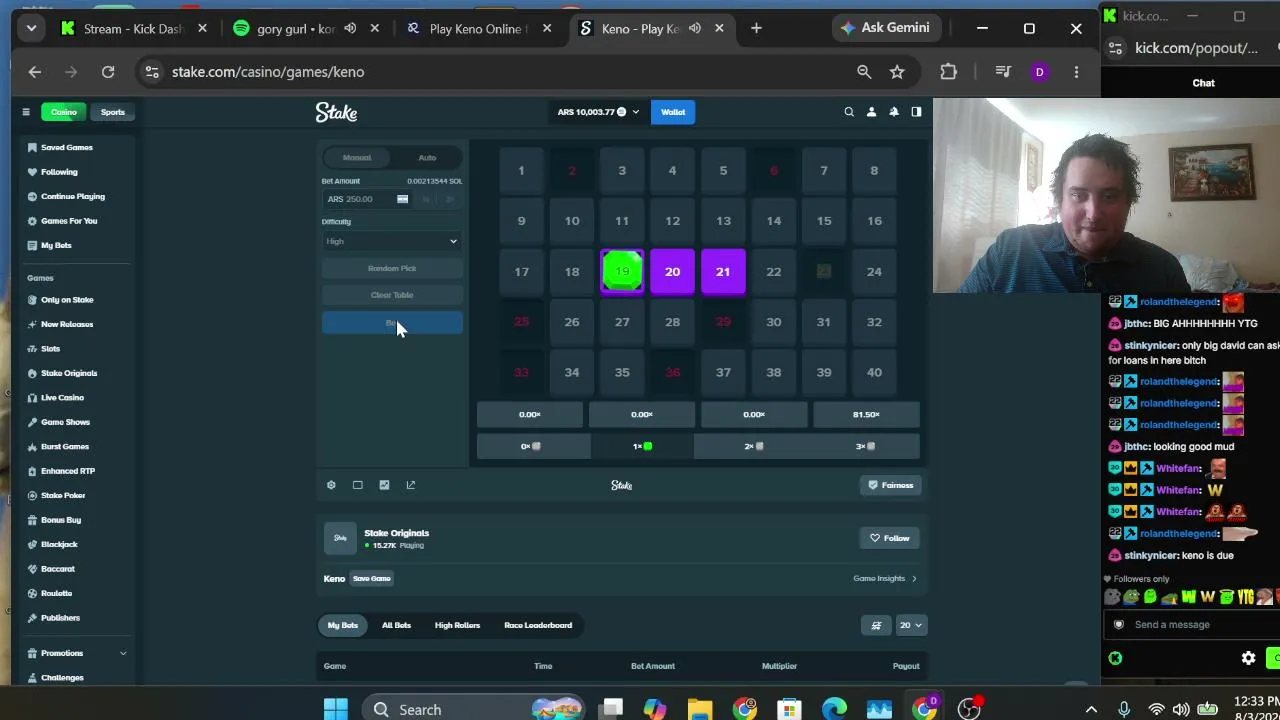Click the 81.50× multiplier box
This screenshot has width=1280, height=720.
[866, 414]
